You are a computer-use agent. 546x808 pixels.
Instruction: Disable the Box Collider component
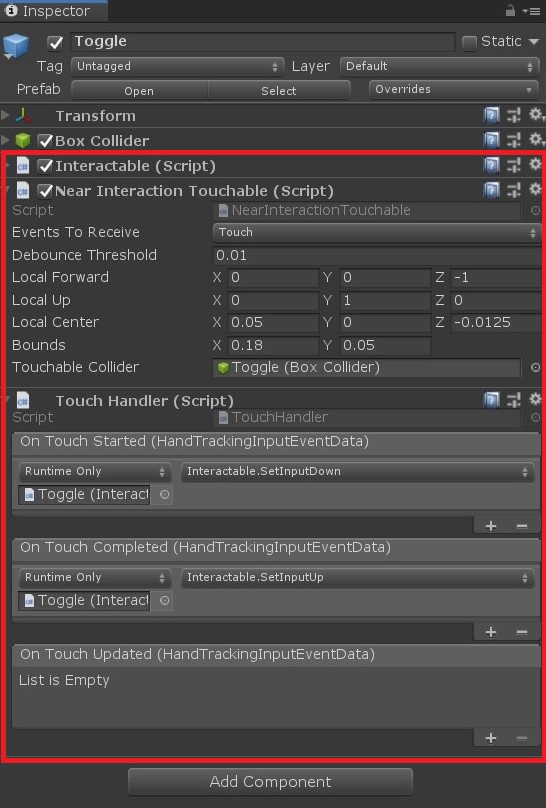[x=45, y=141]
